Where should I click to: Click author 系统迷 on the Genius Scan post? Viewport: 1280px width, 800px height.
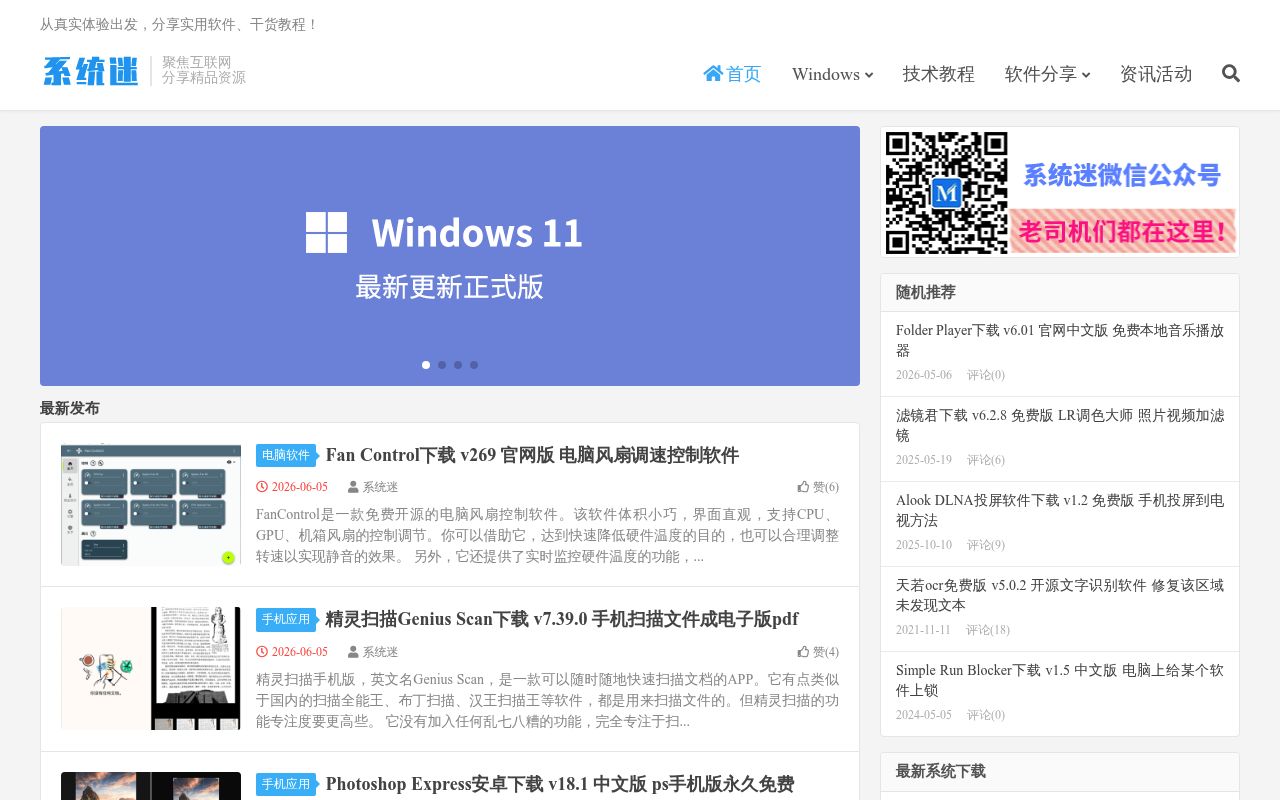[380, 652]
